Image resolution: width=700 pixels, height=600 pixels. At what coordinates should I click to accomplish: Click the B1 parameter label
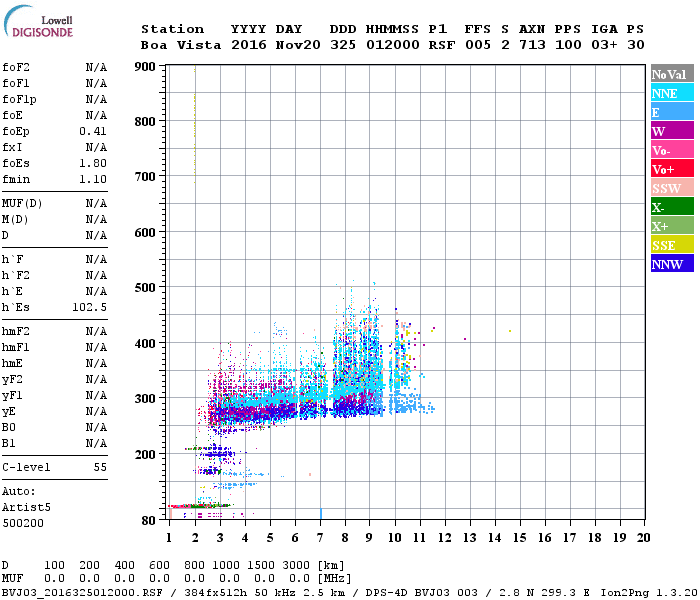[8, 443]
